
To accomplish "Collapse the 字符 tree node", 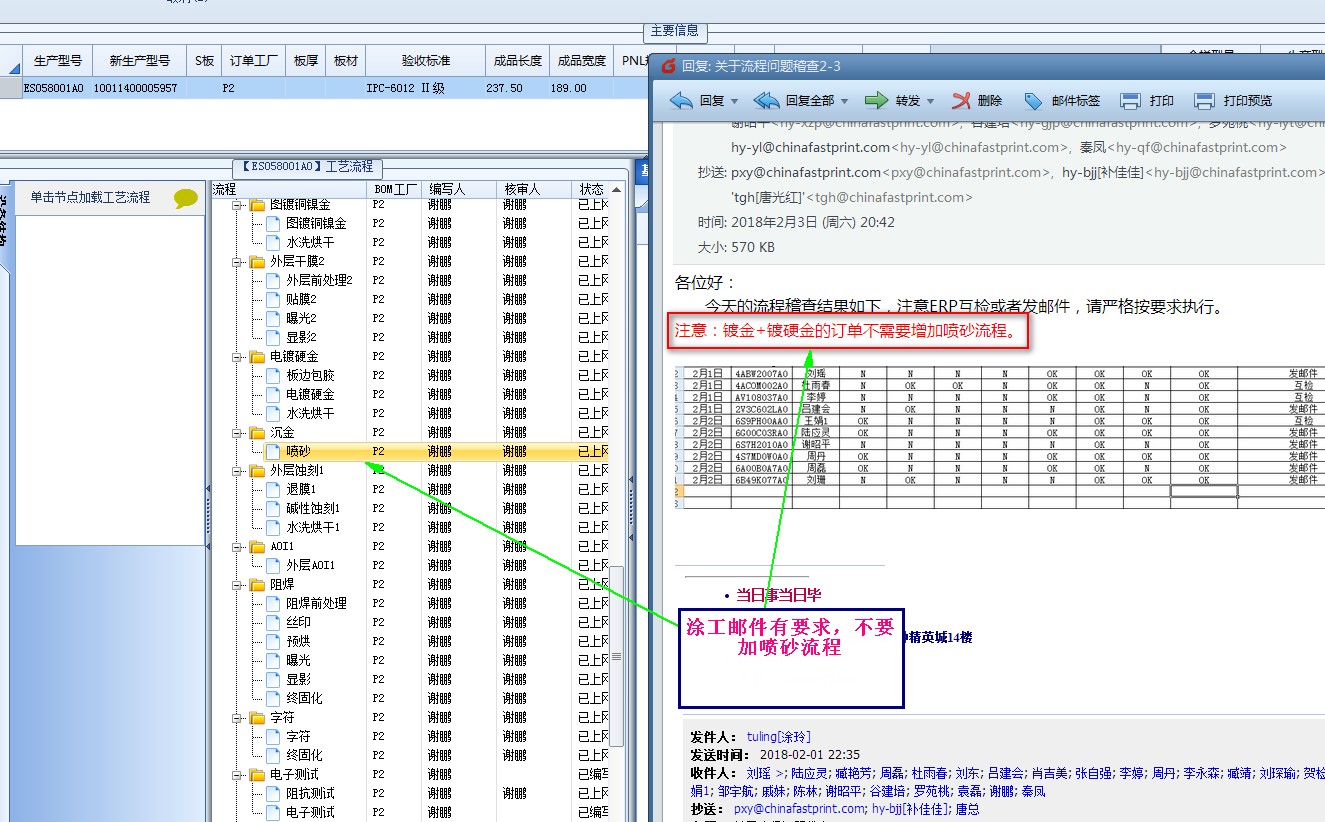I will [x=238, y=718].
